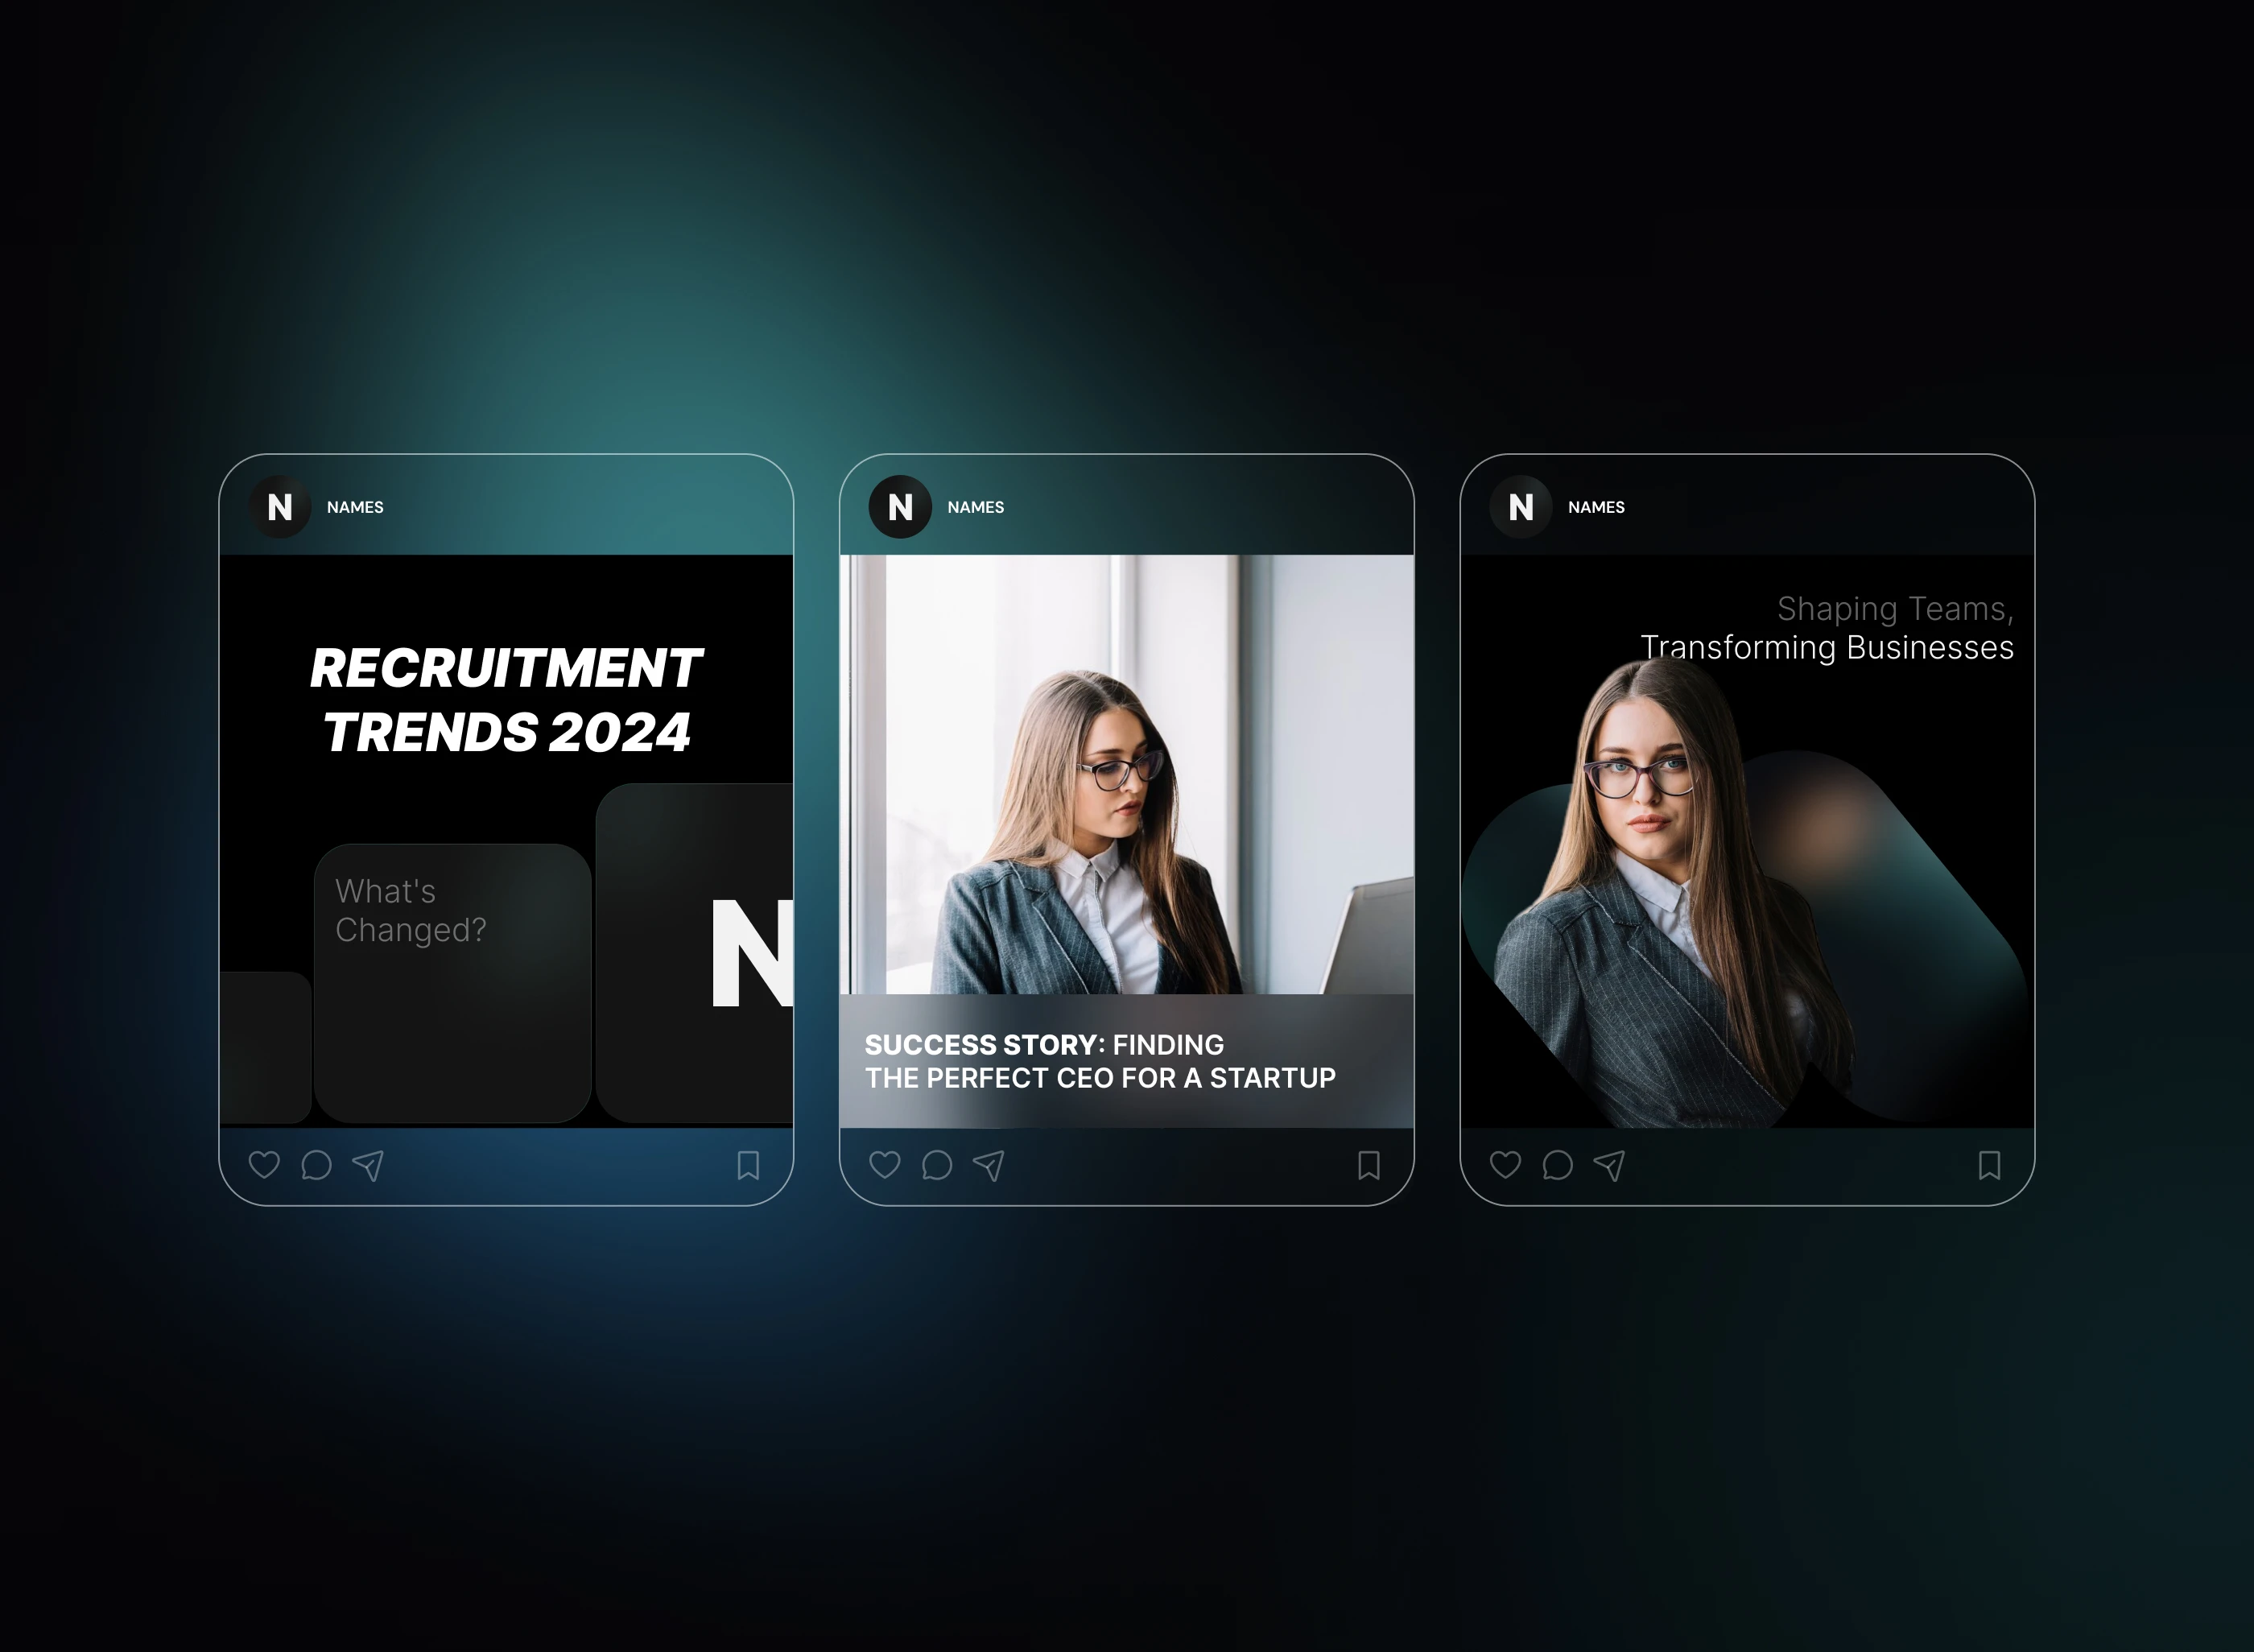Click 'Transforming Businesses' text
This screenshot has height=1652, width=2254.
1827,648
